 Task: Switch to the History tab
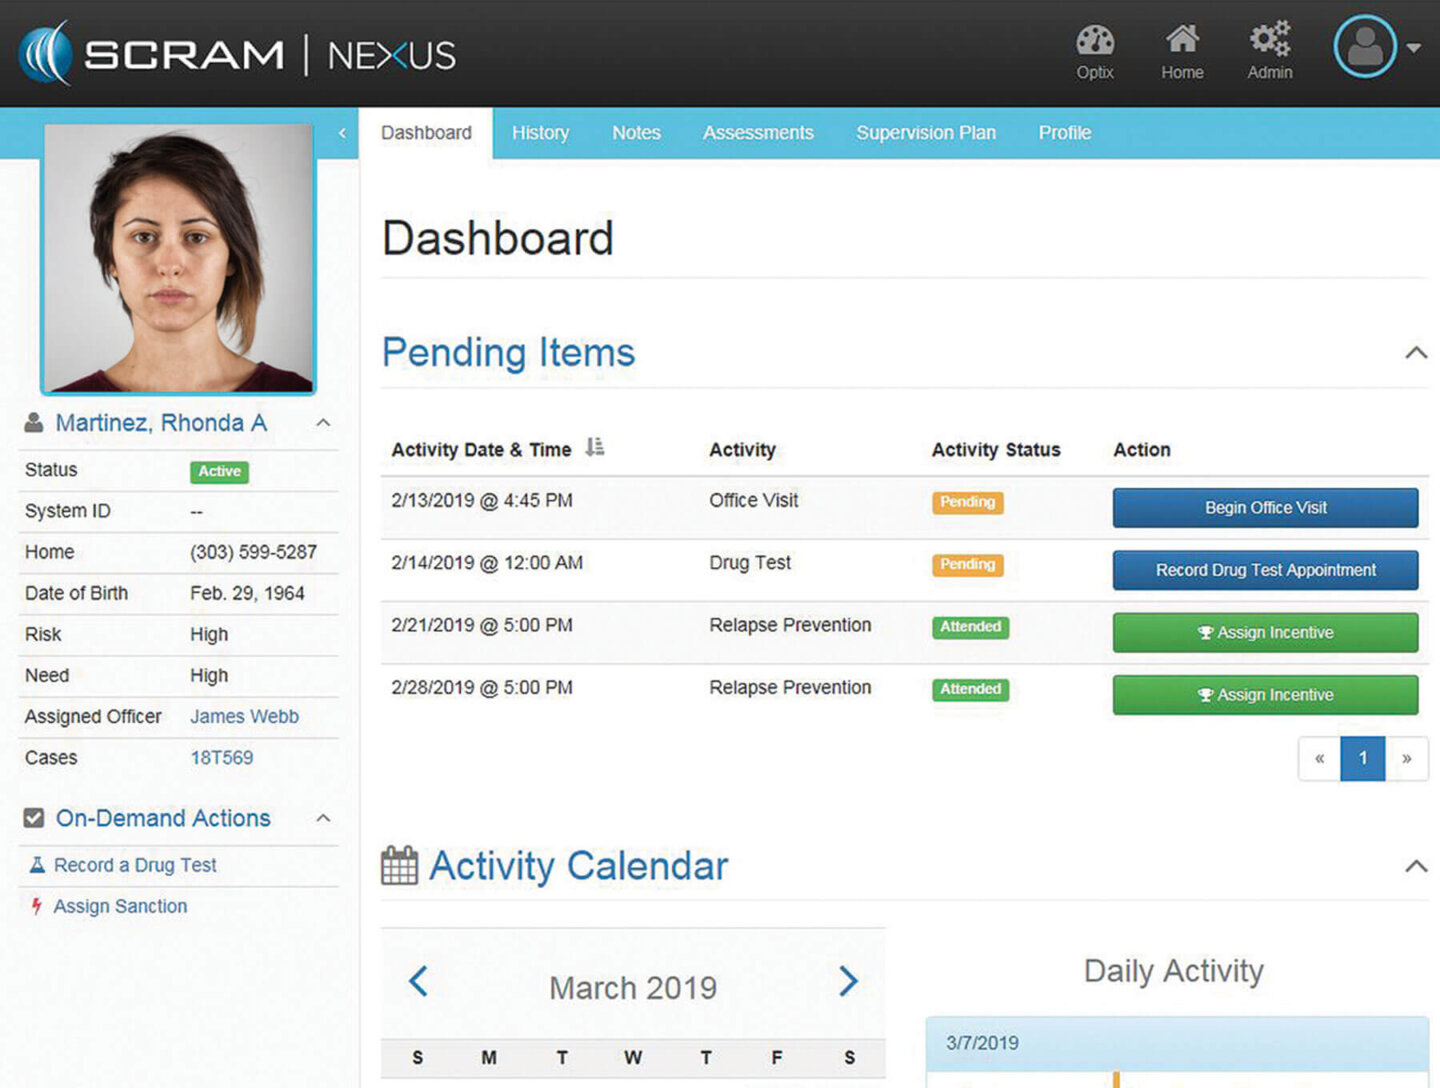click(x=540, y=132)
